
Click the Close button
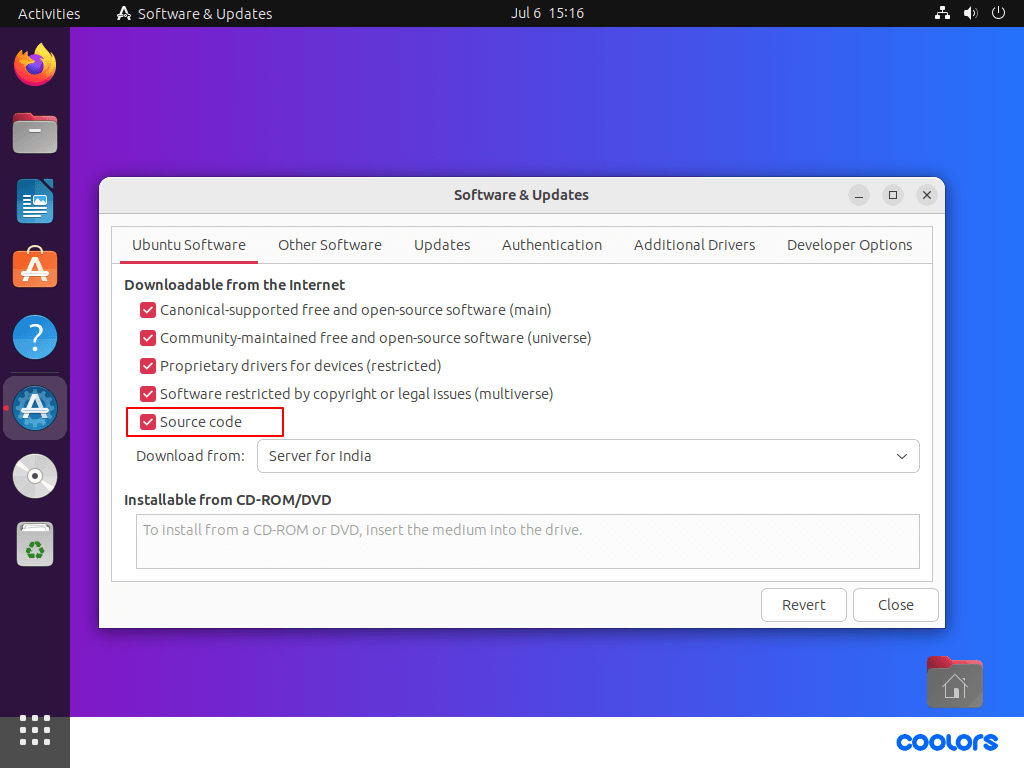[895, 605]
